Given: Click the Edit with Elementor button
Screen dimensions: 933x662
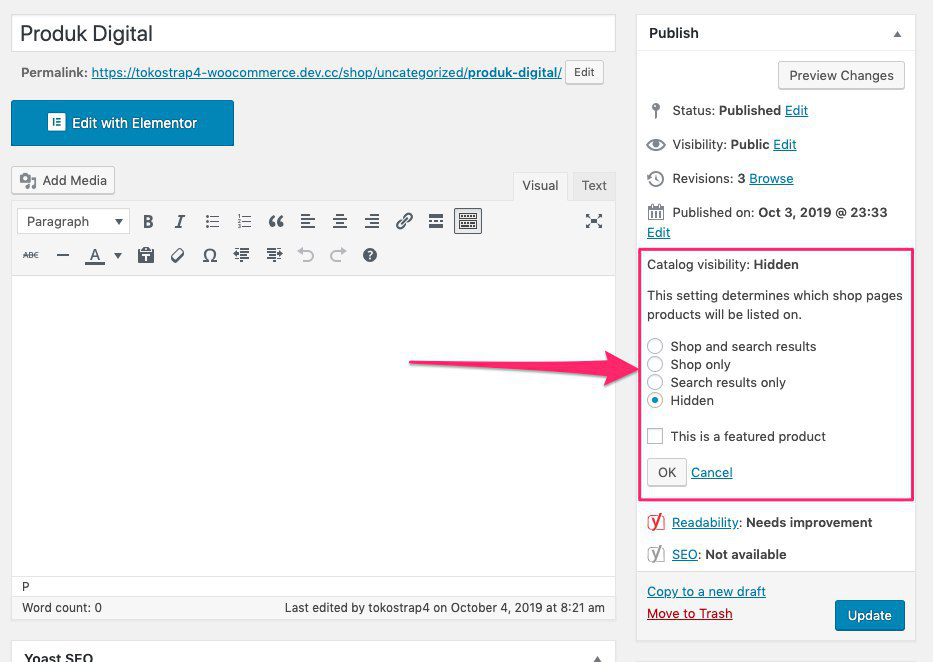Looking at the screenshot, I should (123, 123).
